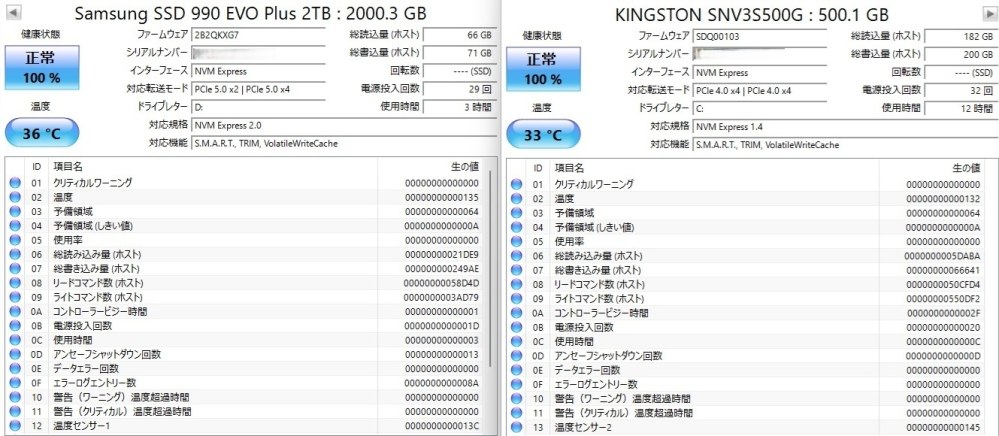Click the status orb for Kingston ライトコマンド数 row
The width and height of the screenshot is (999, 436).
517,299
